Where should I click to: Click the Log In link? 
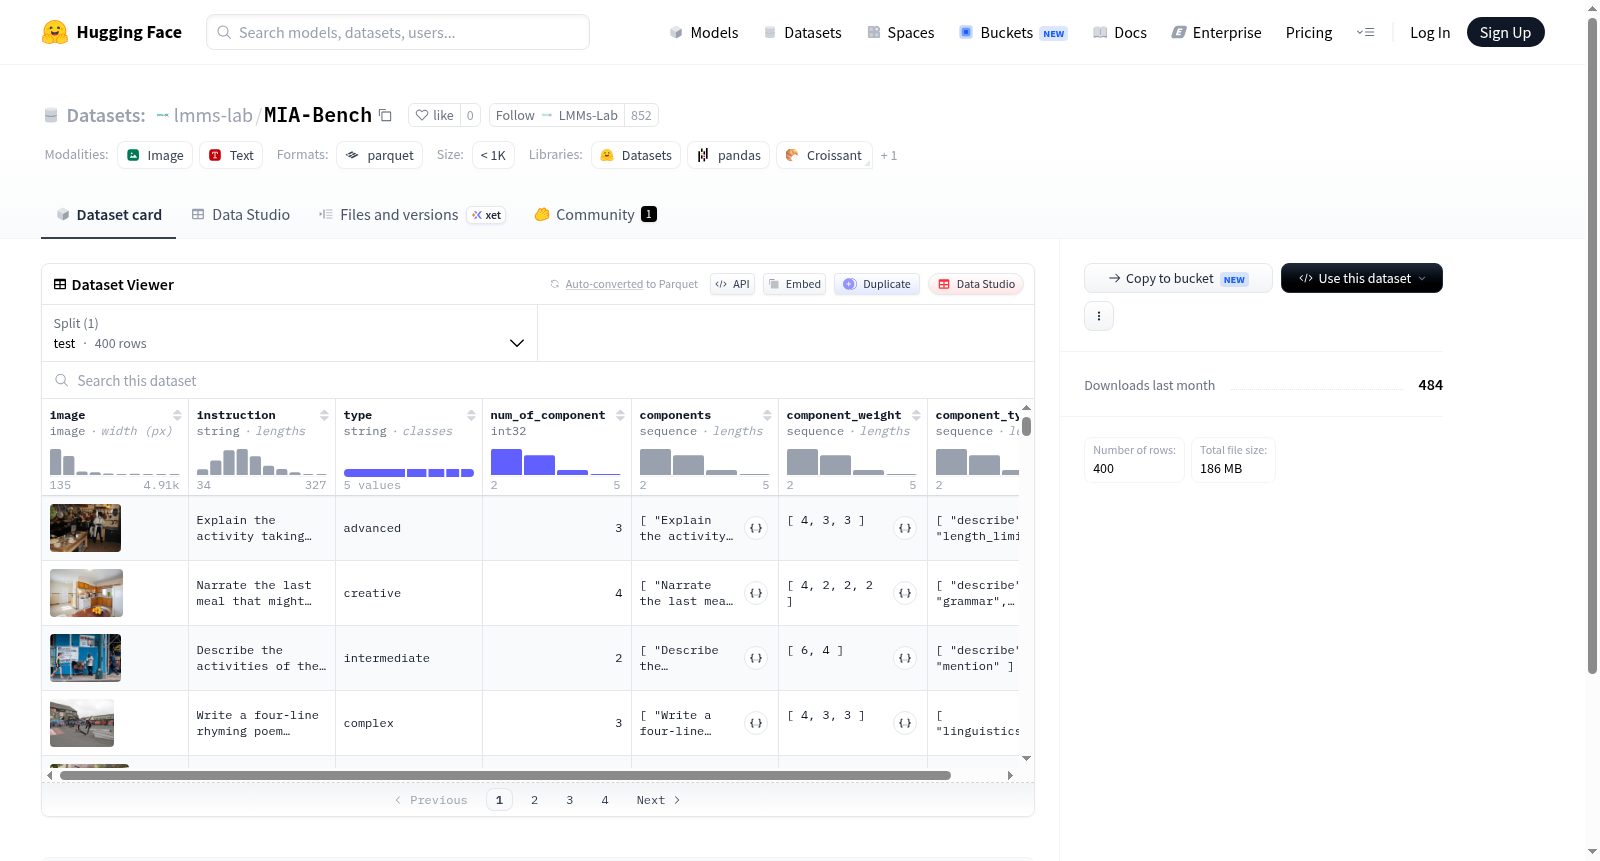point(1430,33)
